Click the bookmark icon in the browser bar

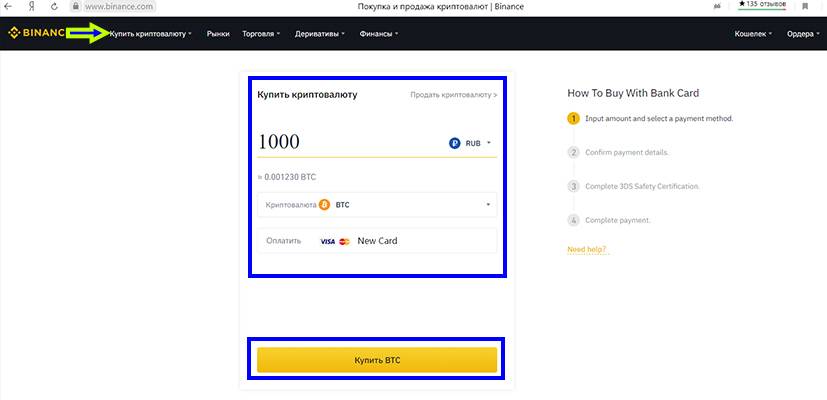click(805, 6)
